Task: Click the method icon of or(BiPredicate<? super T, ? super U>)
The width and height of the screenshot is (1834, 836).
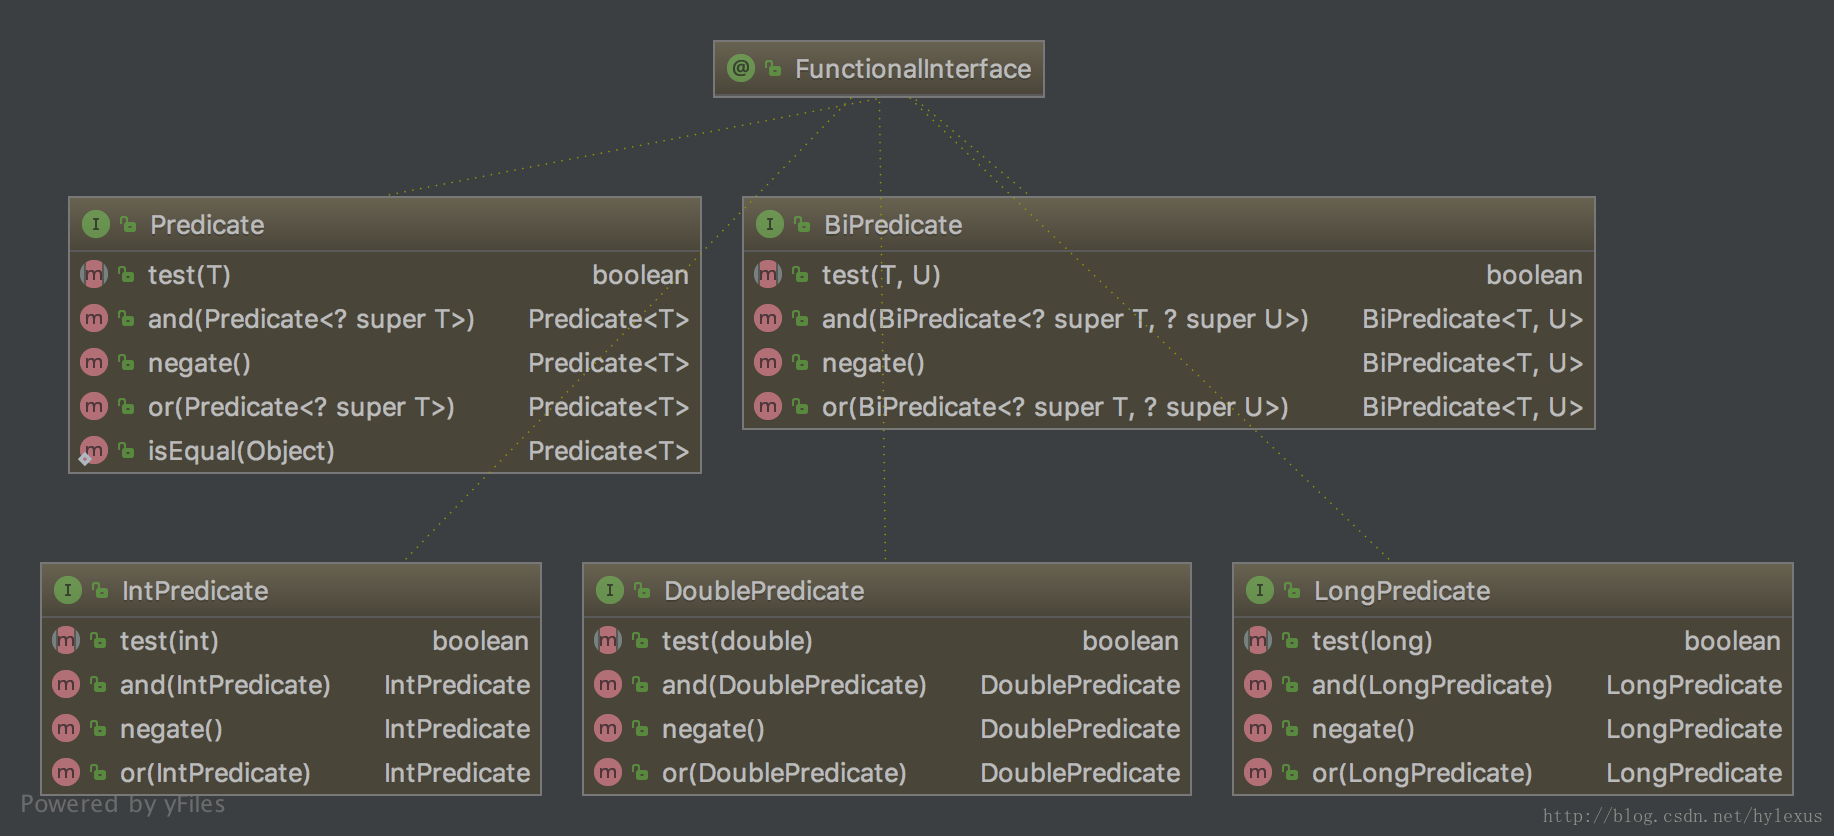Action: point(767,406)
